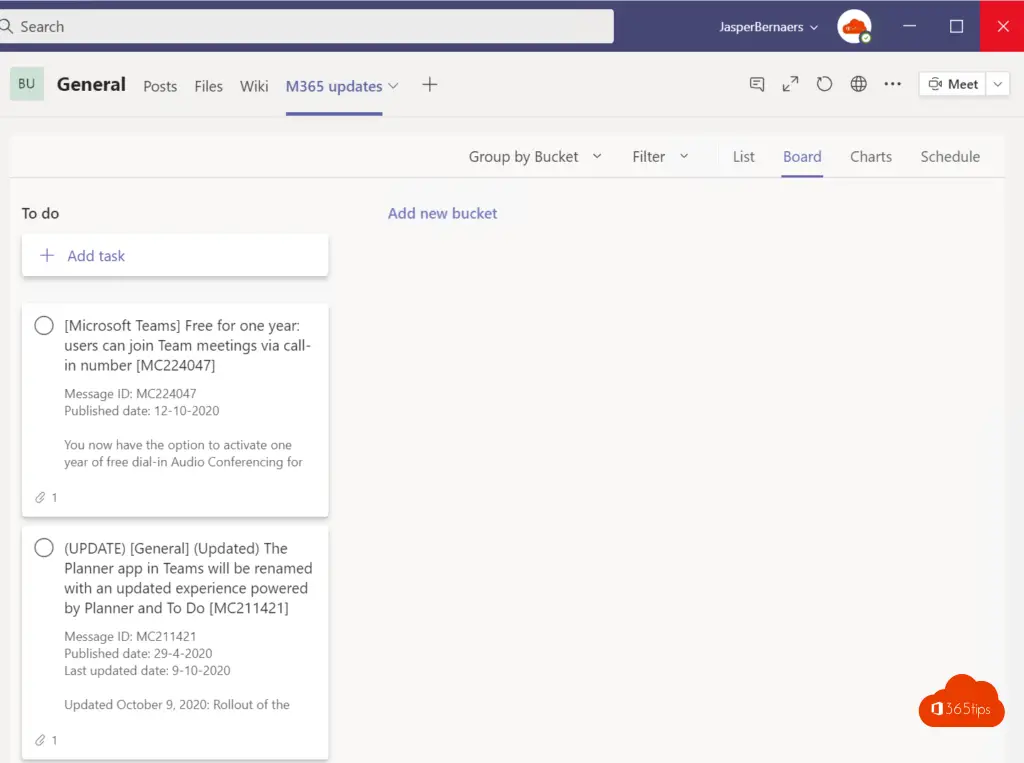Click the reload tab icon
The height and width of the screenshot is (763, 1024).
tap(824, 85)
